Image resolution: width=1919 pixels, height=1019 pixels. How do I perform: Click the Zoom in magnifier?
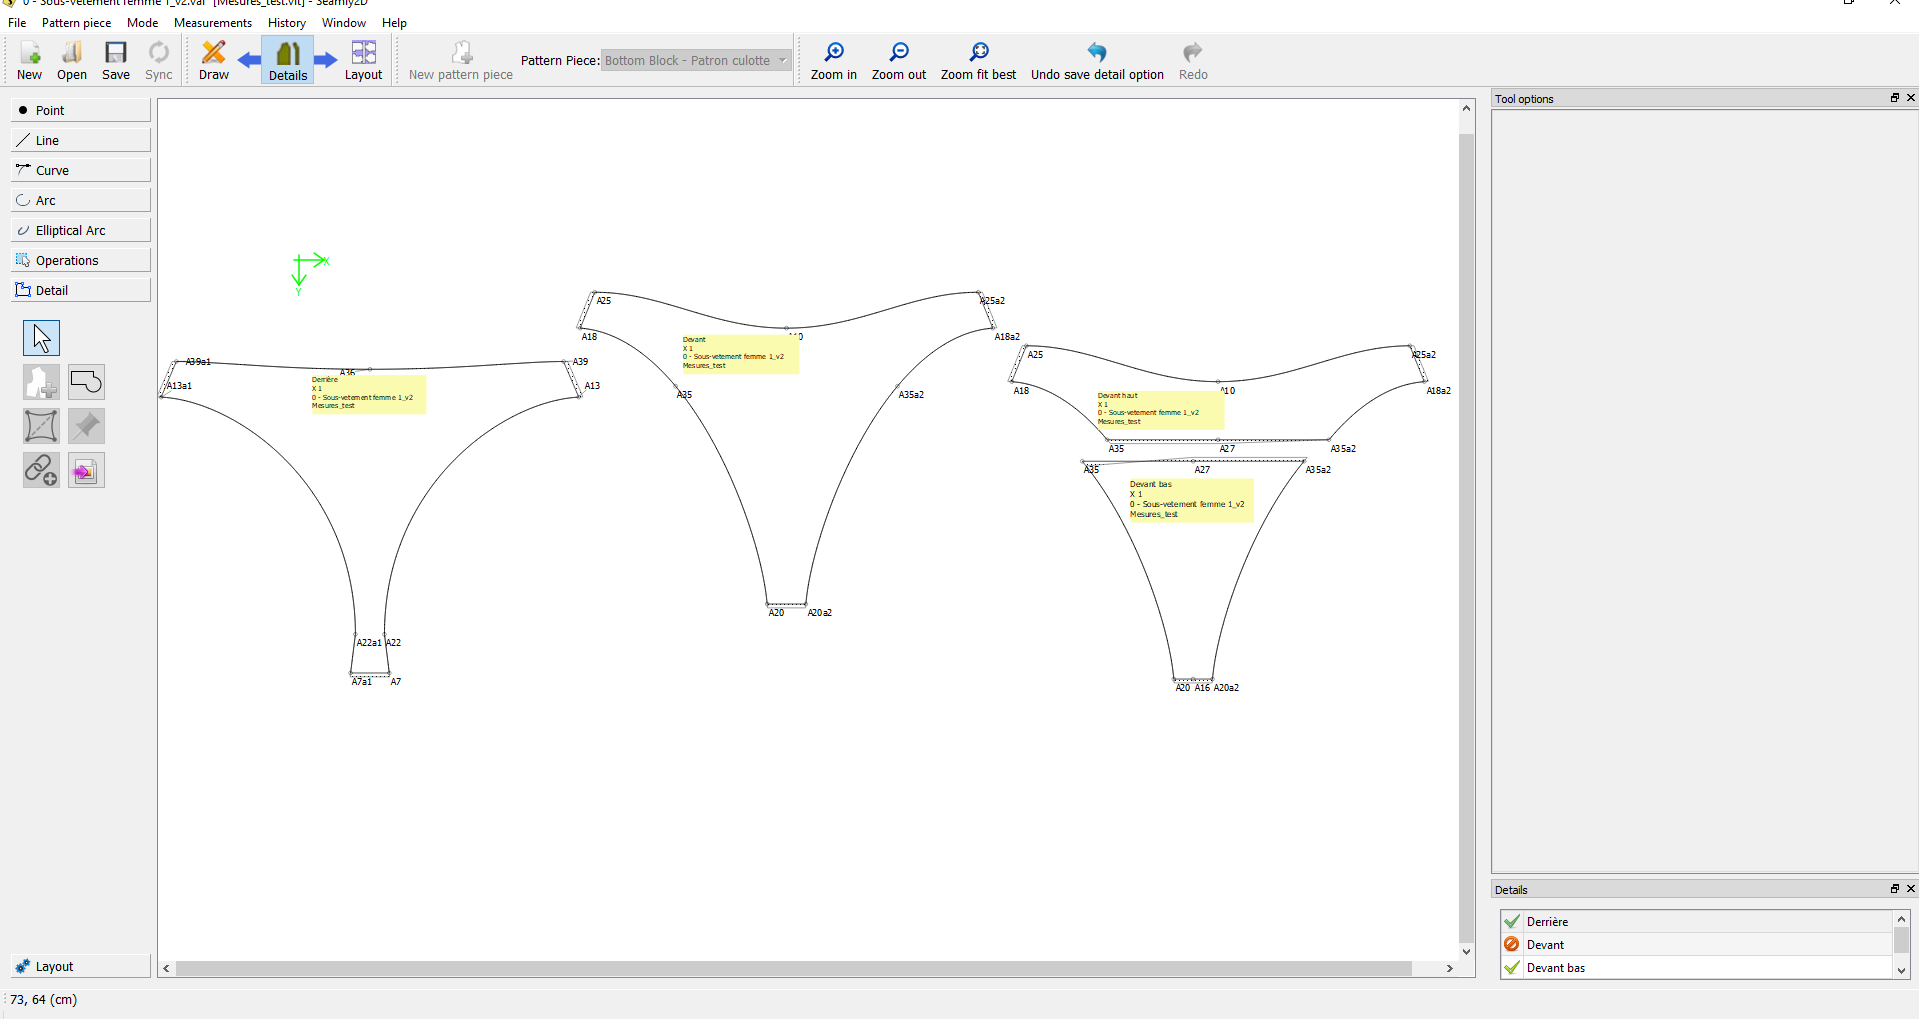click(x=833, y=61)
